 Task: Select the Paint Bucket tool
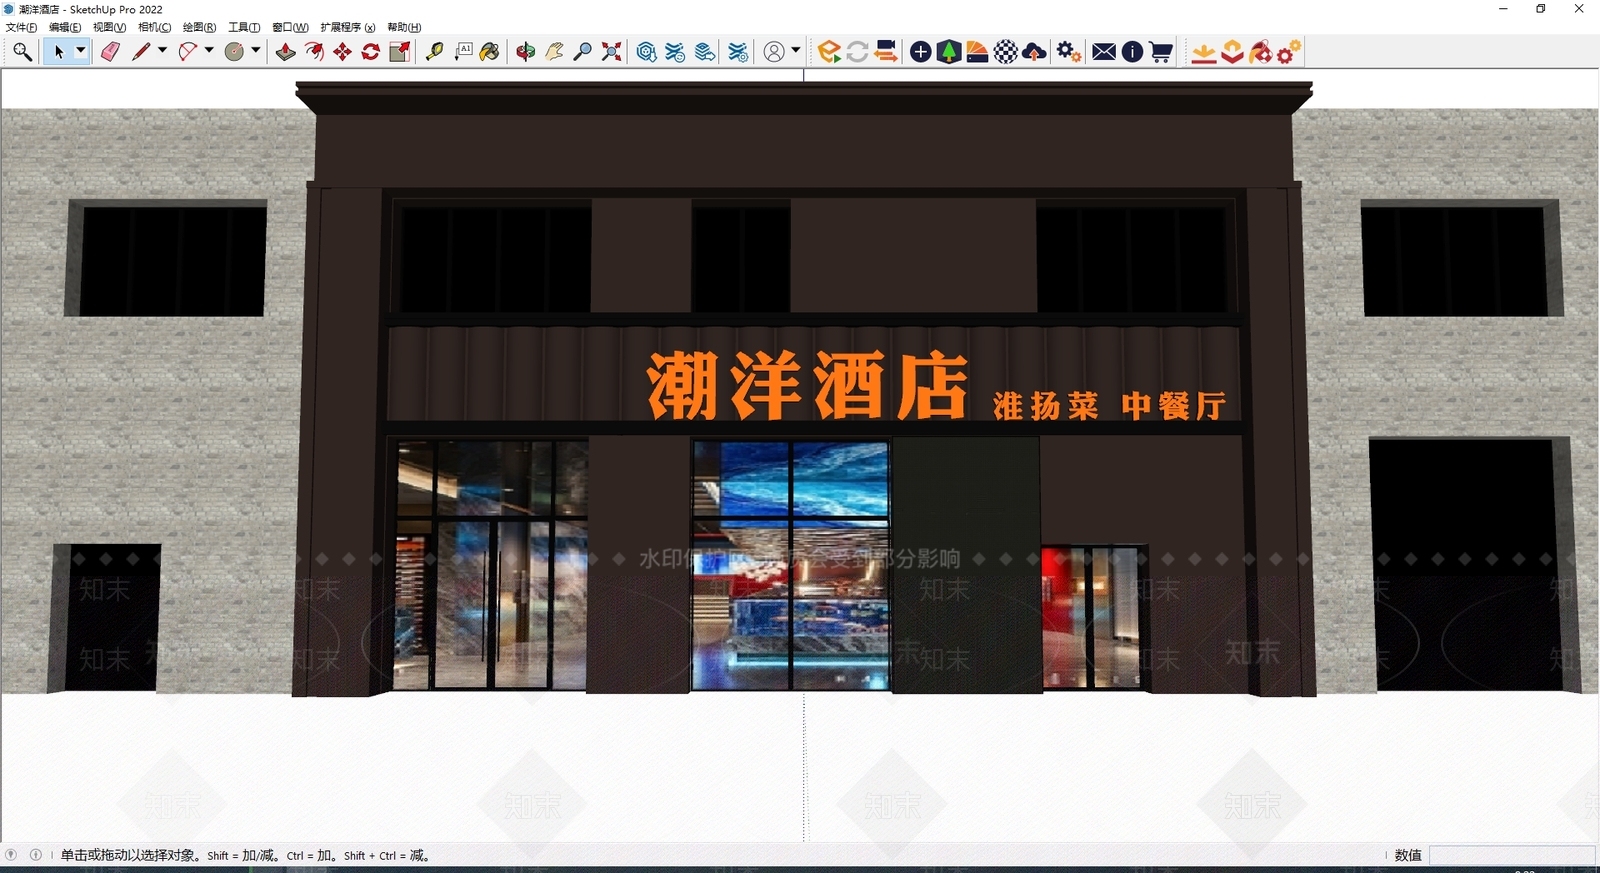pos(490,52)
